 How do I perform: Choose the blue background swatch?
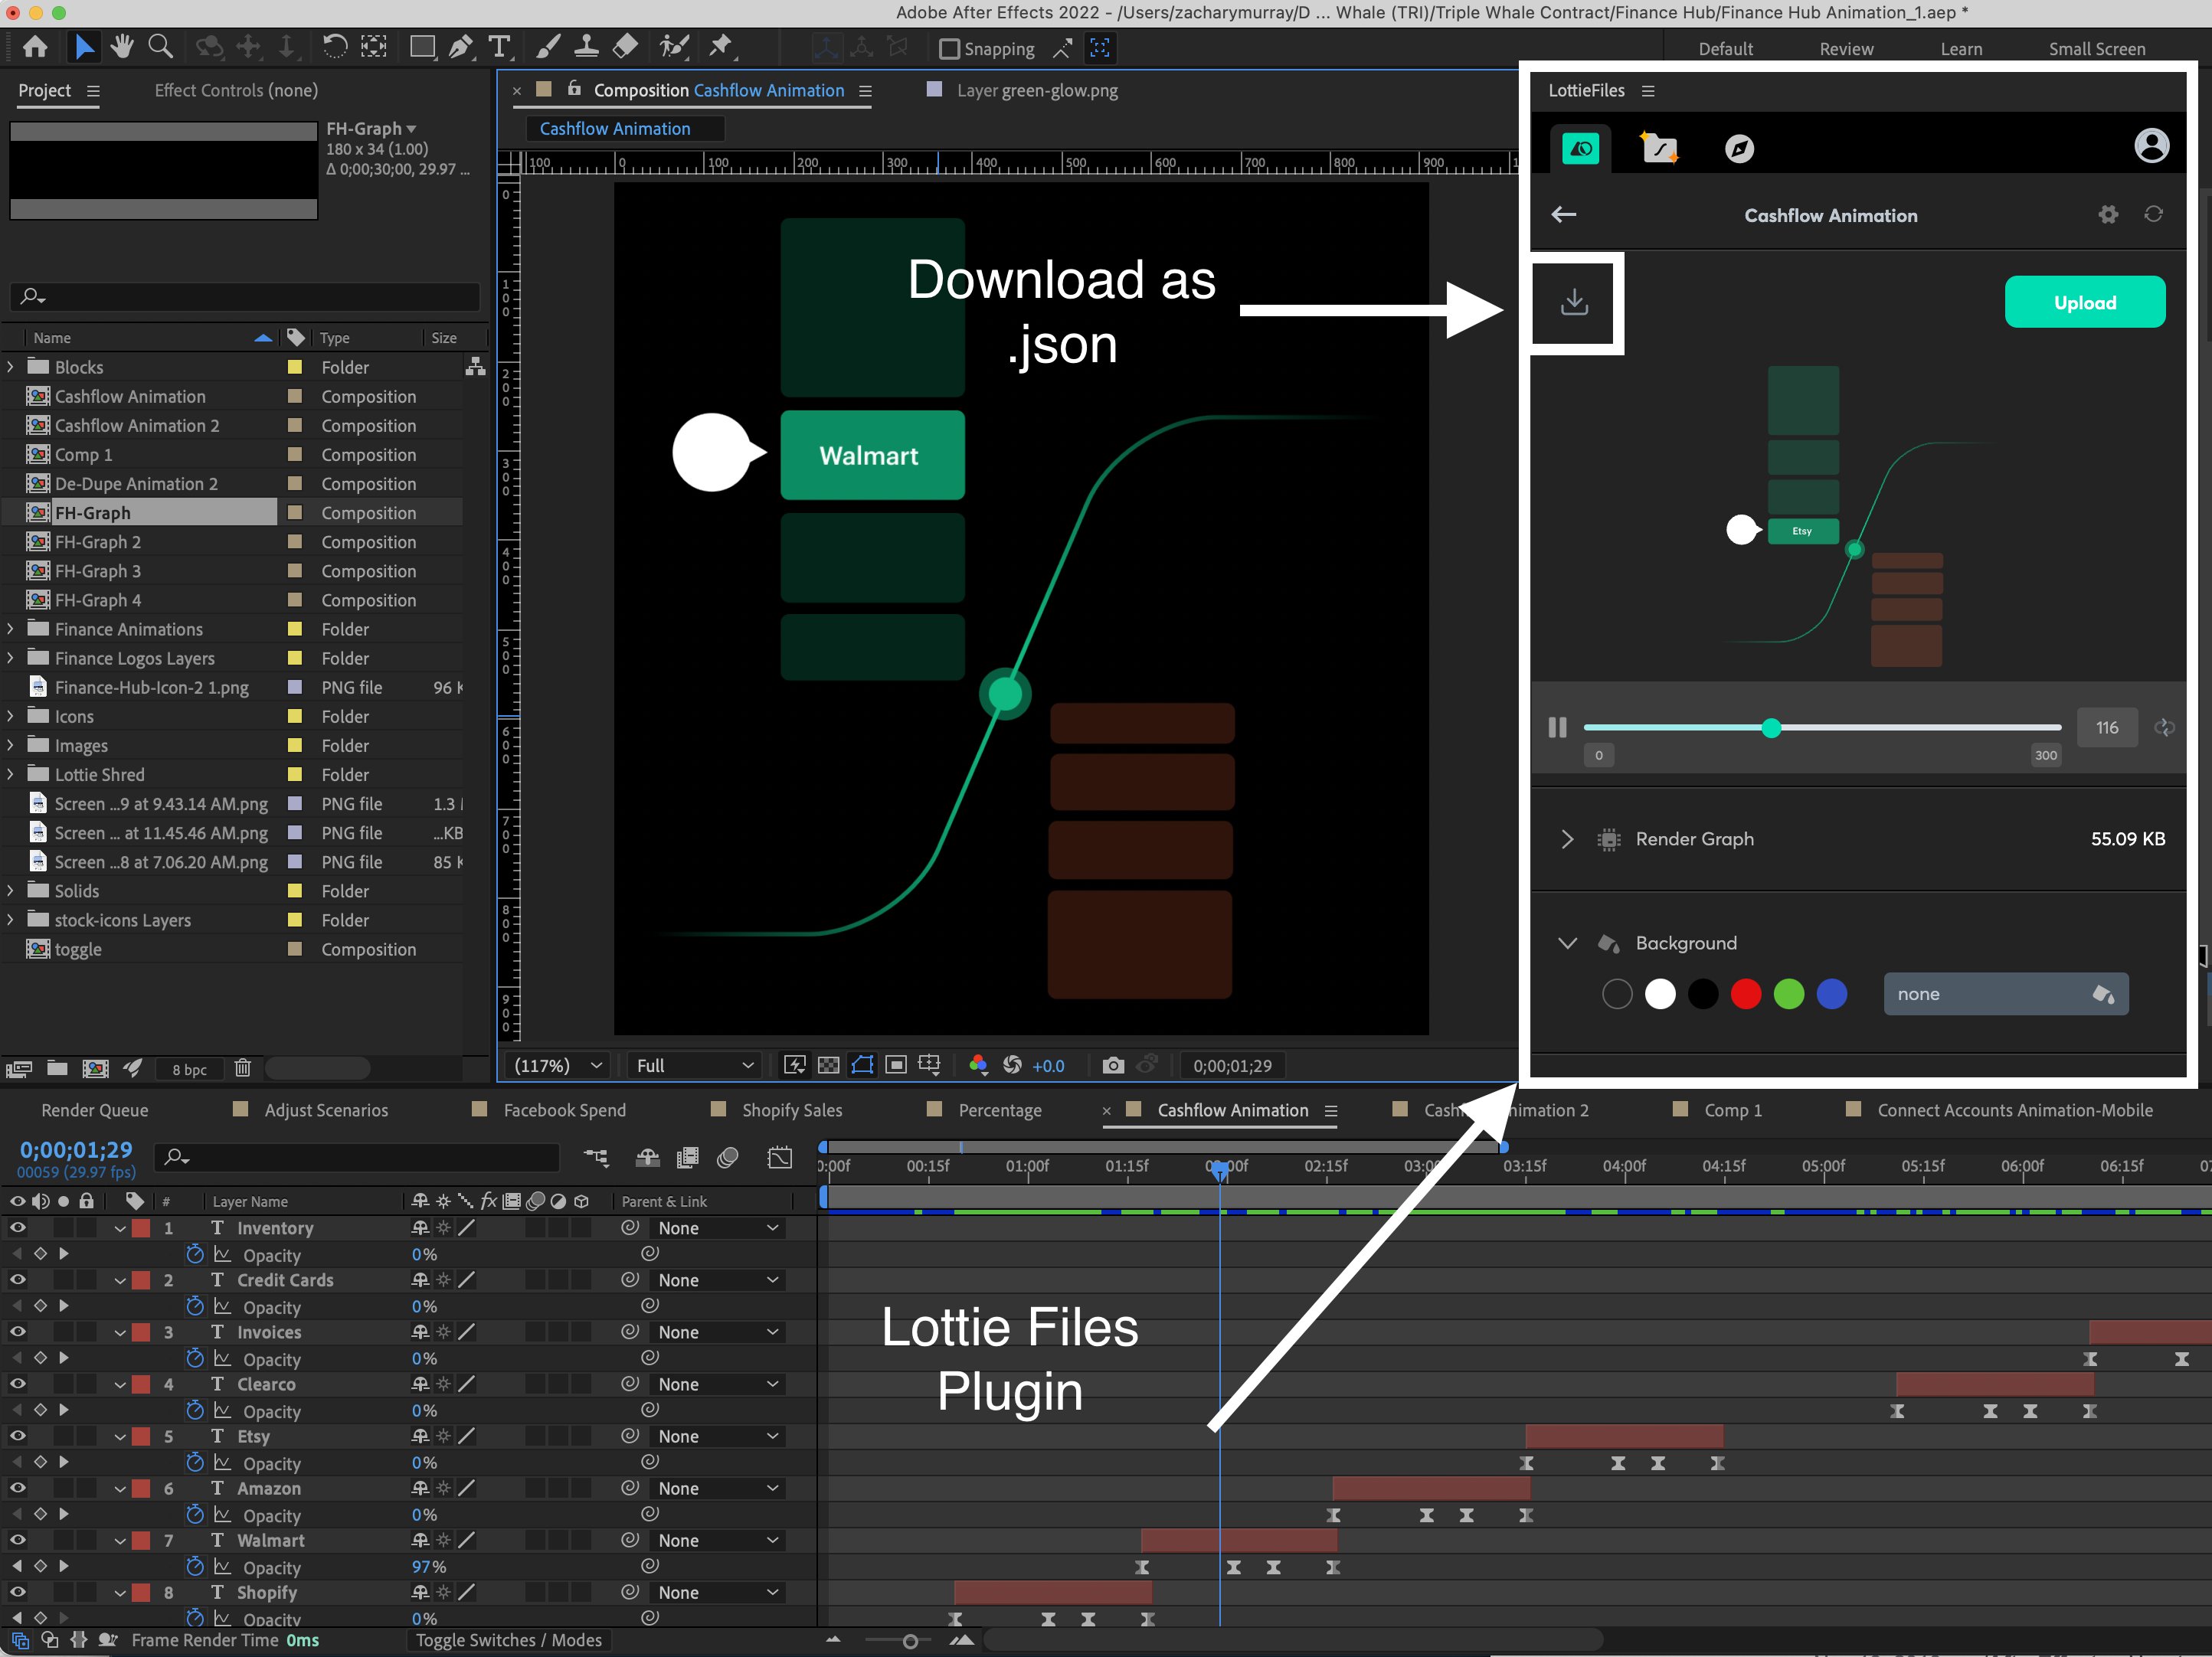point(1832,994)
